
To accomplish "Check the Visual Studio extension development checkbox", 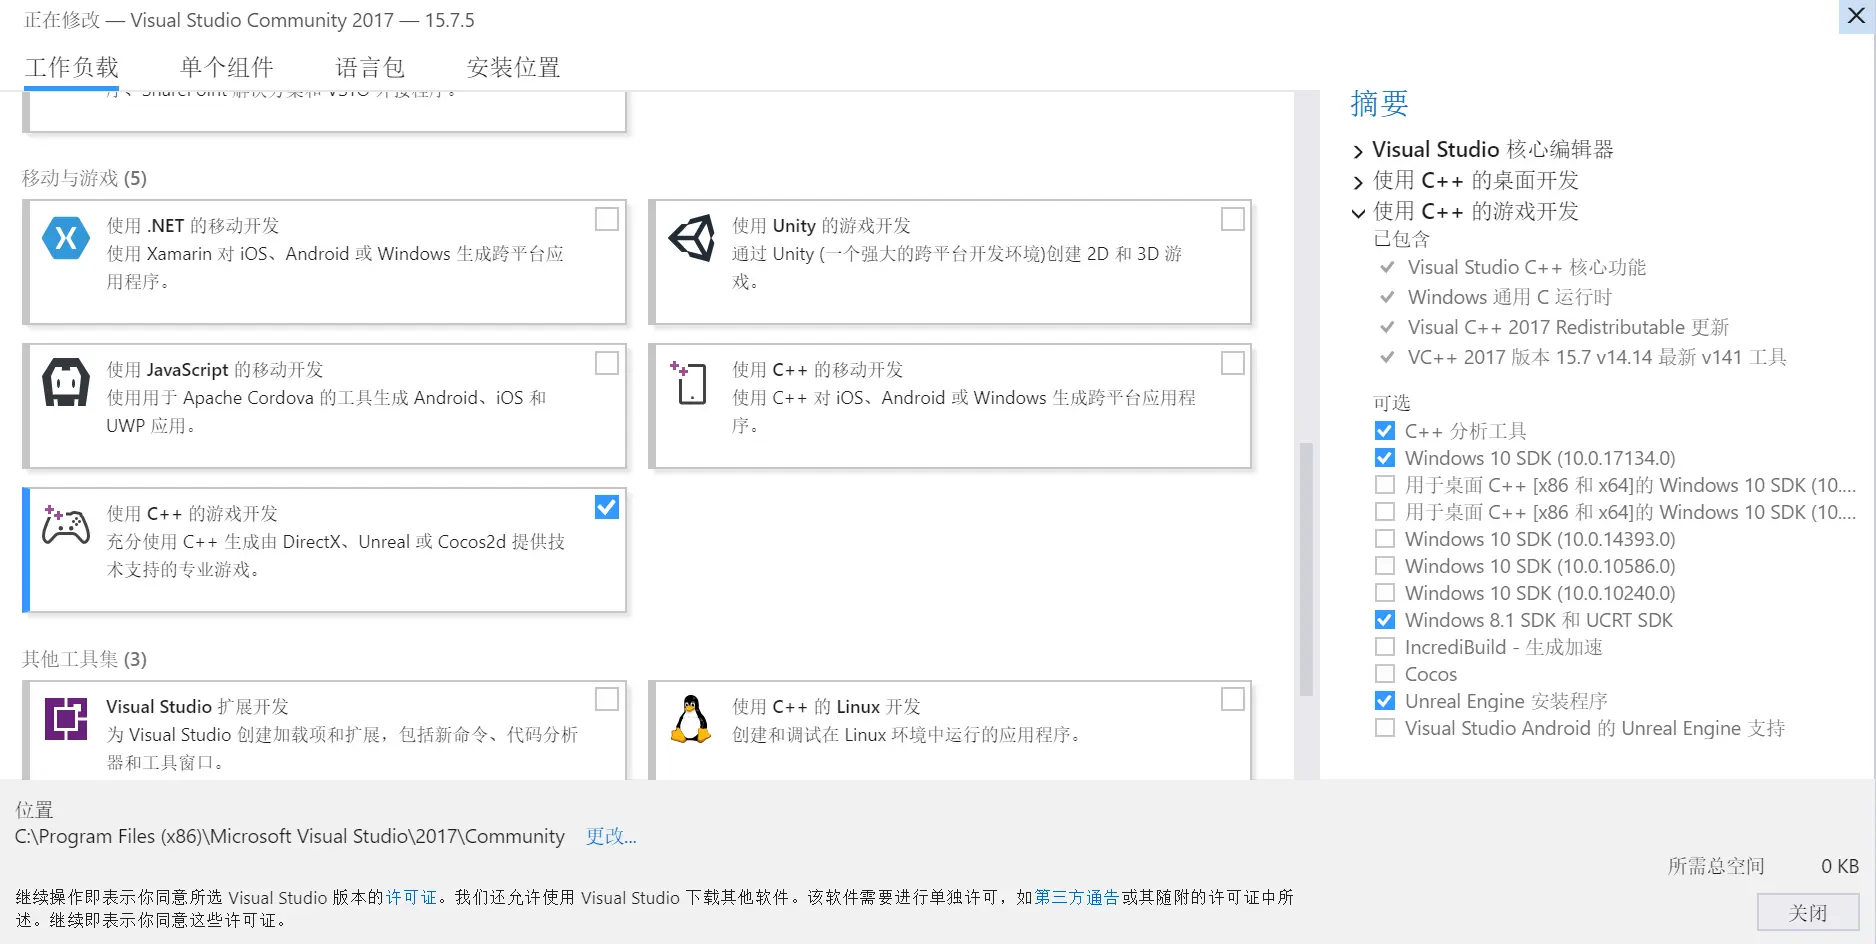I will click(607, 699).
